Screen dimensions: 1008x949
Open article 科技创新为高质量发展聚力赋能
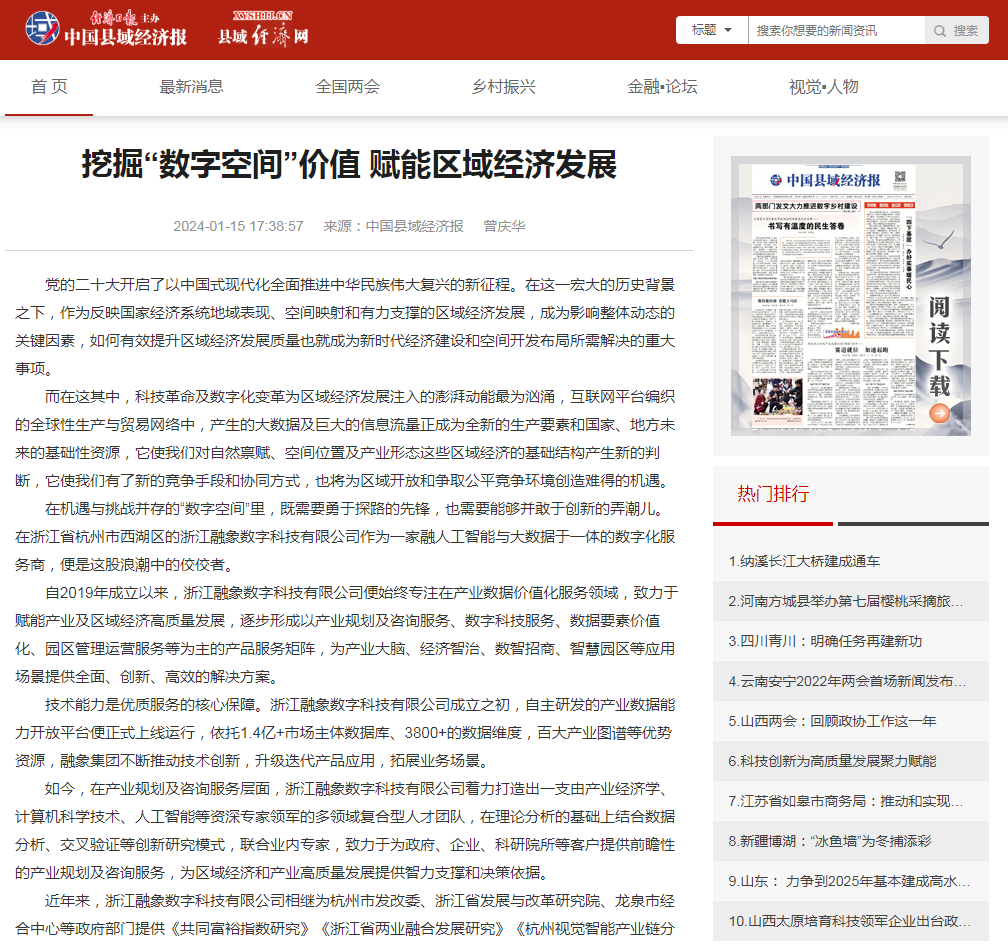point(832,761)
